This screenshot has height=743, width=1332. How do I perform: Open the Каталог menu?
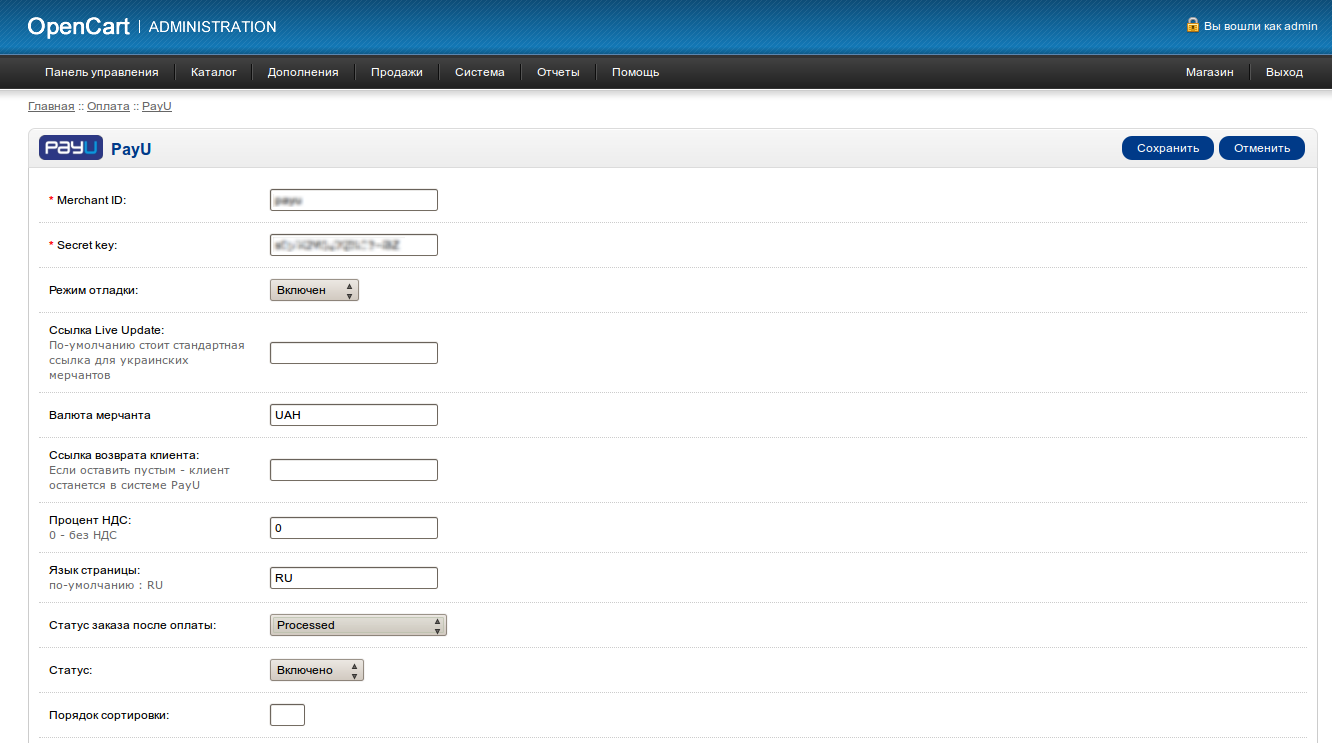[214, 72]
